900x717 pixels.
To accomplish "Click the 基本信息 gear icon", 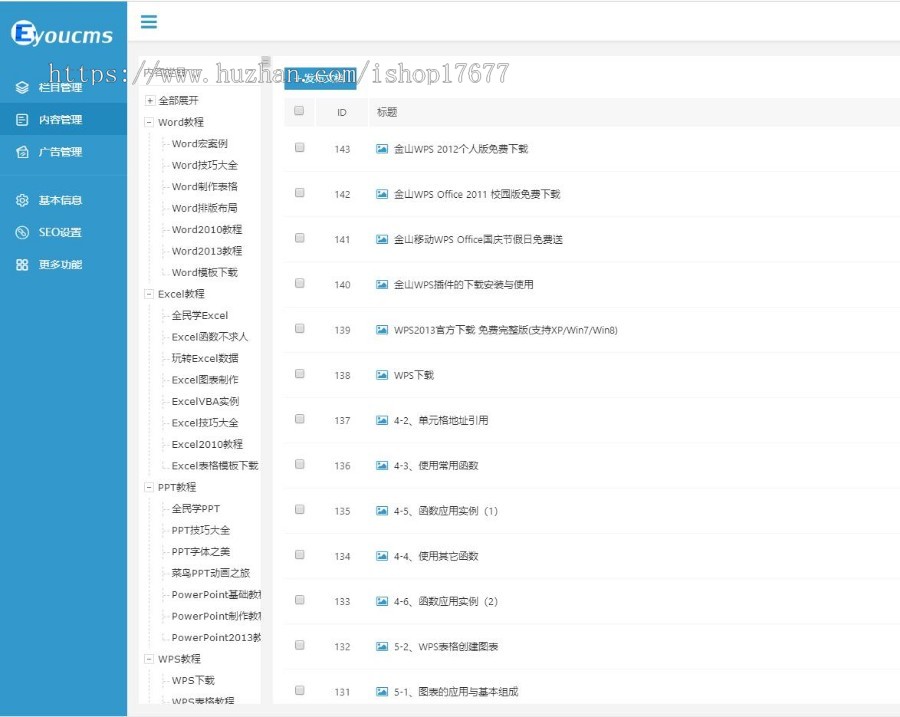I will (22, 200).
